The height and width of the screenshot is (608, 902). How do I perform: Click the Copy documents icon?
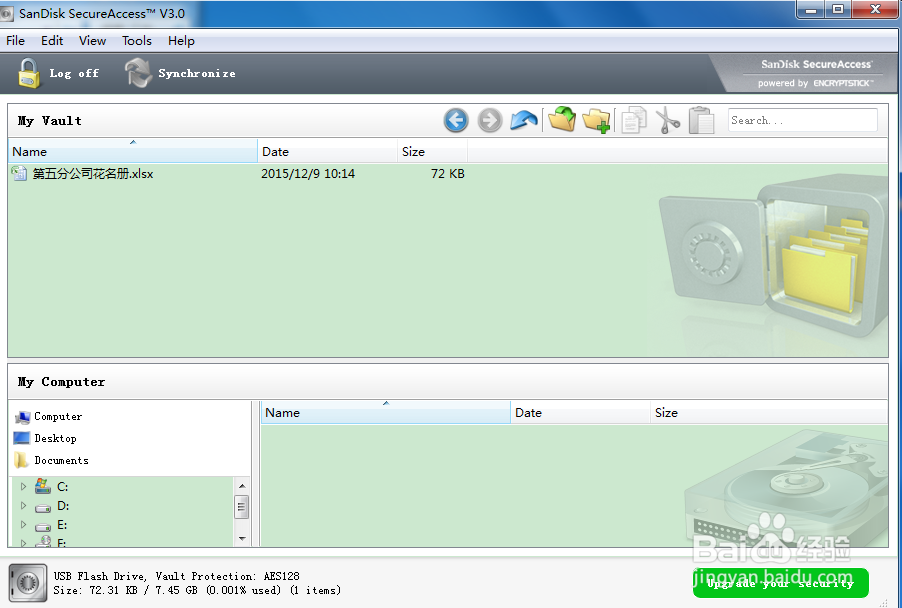pos(634,120)
